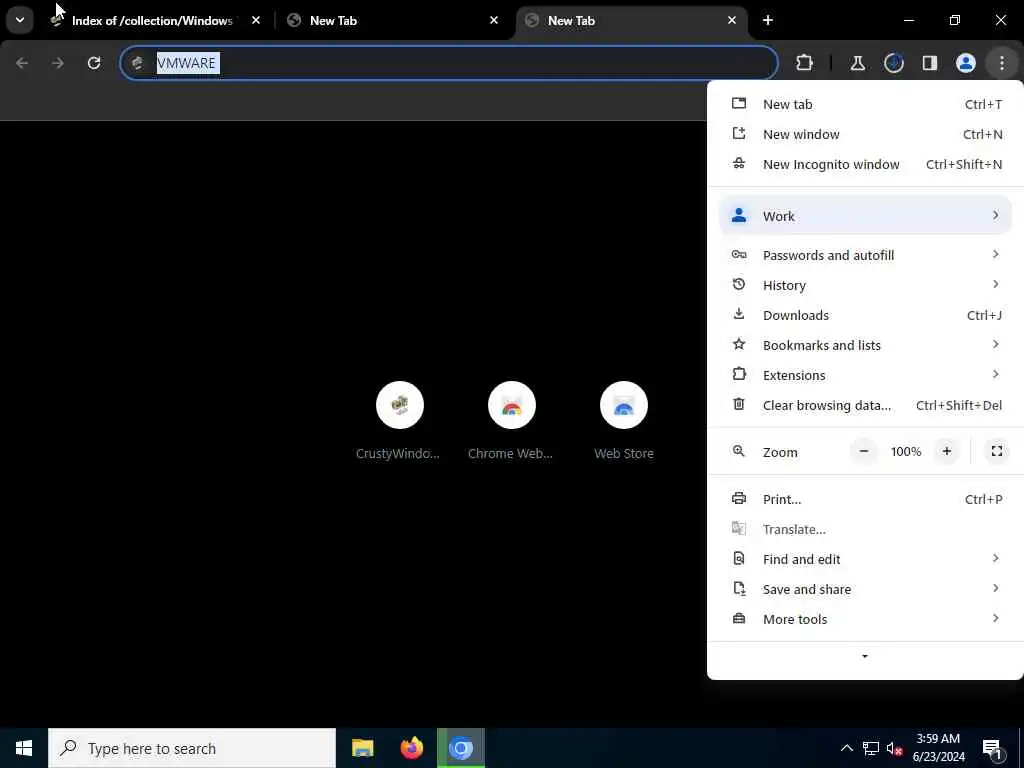1024x768 pixels.
Task: Expand the Extensions submenu
Action: tap(865, 375)
